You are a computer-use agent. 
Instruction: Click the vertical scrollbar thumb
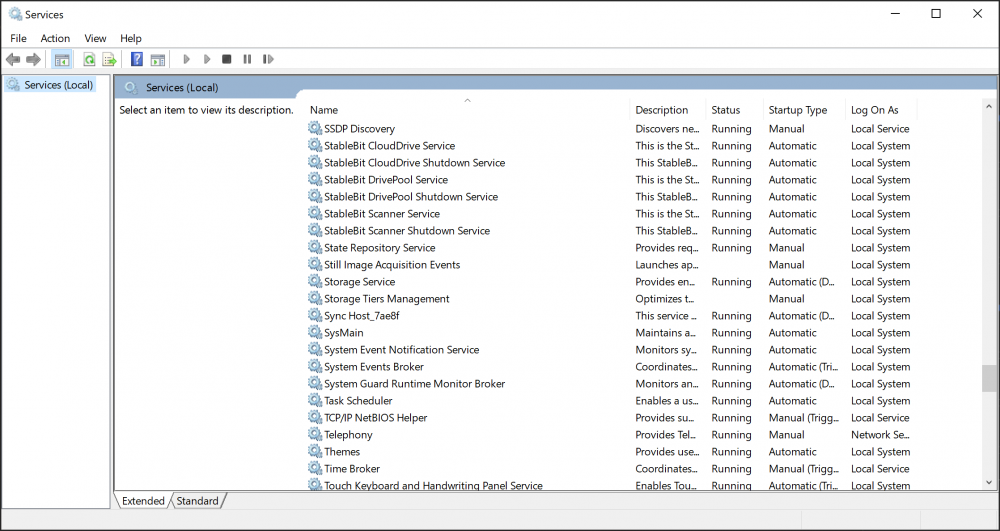point(989,378)
